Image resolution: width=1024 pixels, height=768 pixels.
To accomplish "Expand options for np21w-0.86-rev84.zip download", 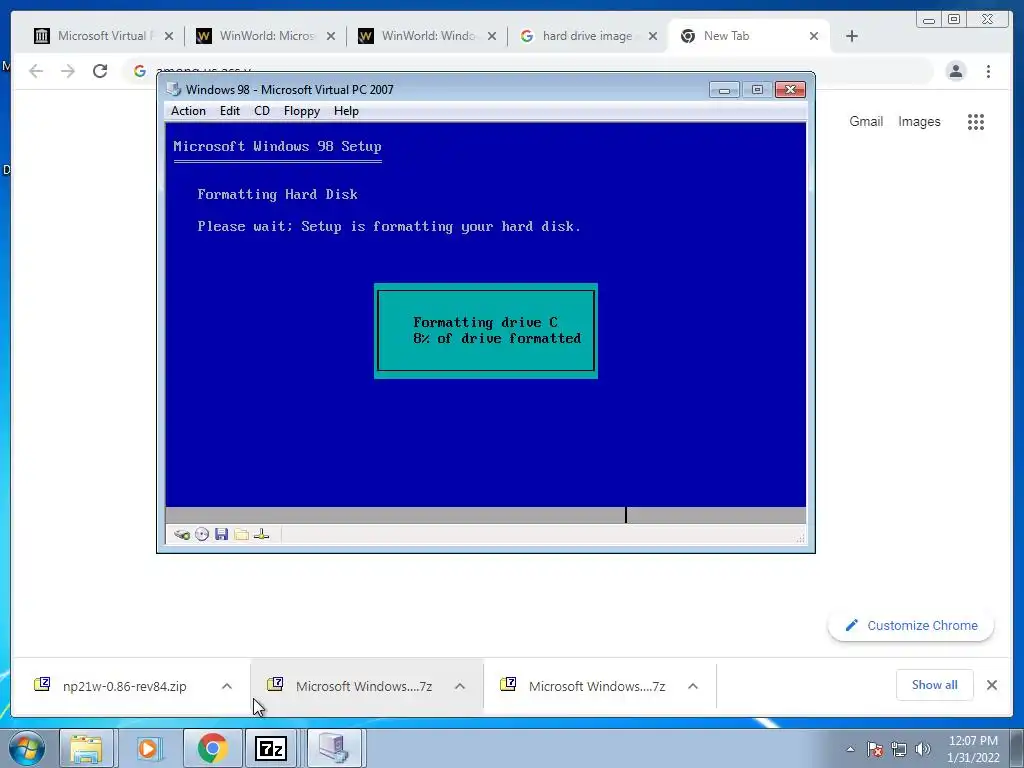I will [x=227, y=686].
